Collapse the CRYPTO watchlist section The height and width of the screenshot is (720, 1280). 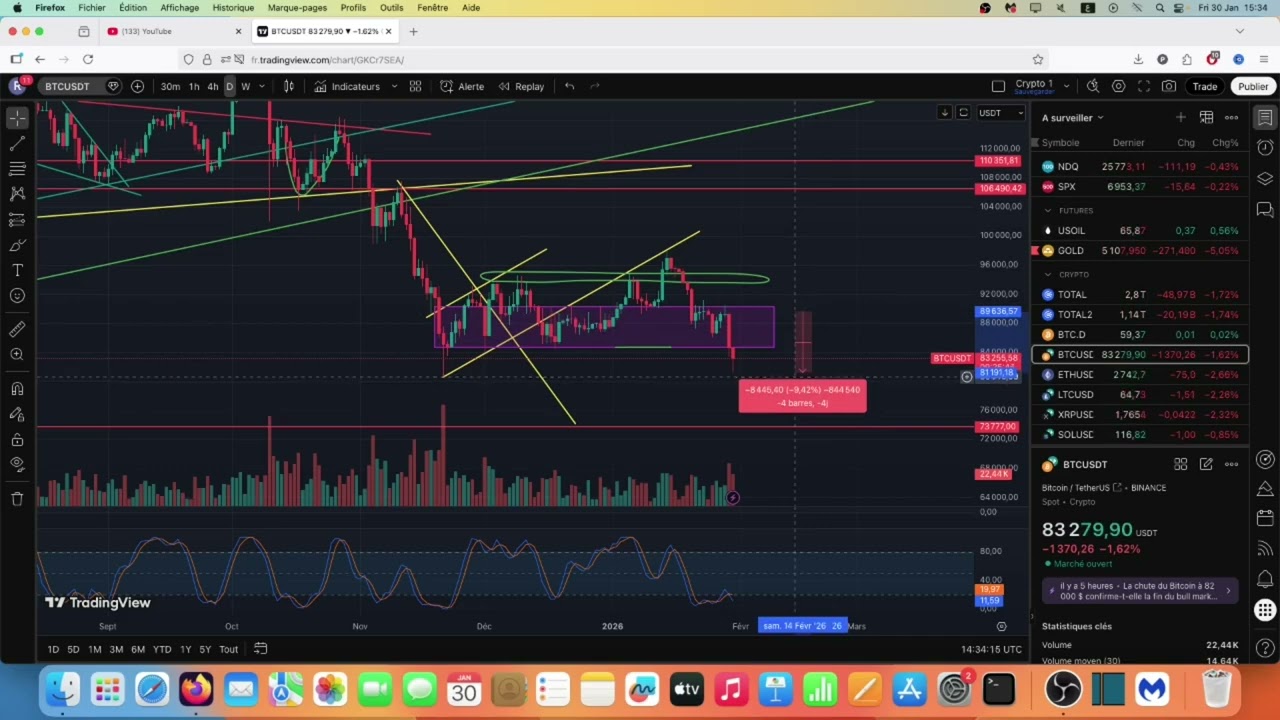tap(1048, 275)
